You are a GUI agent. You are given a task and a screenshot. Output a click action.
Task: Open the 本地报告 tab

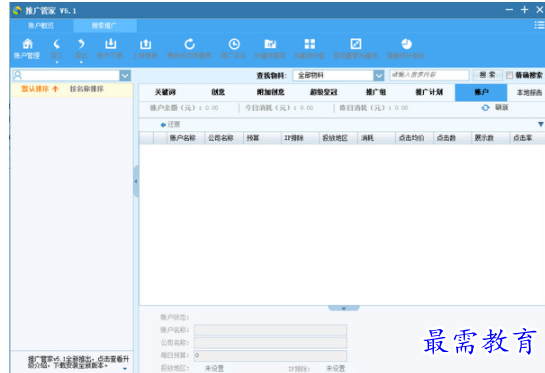(x=529, y=92)
